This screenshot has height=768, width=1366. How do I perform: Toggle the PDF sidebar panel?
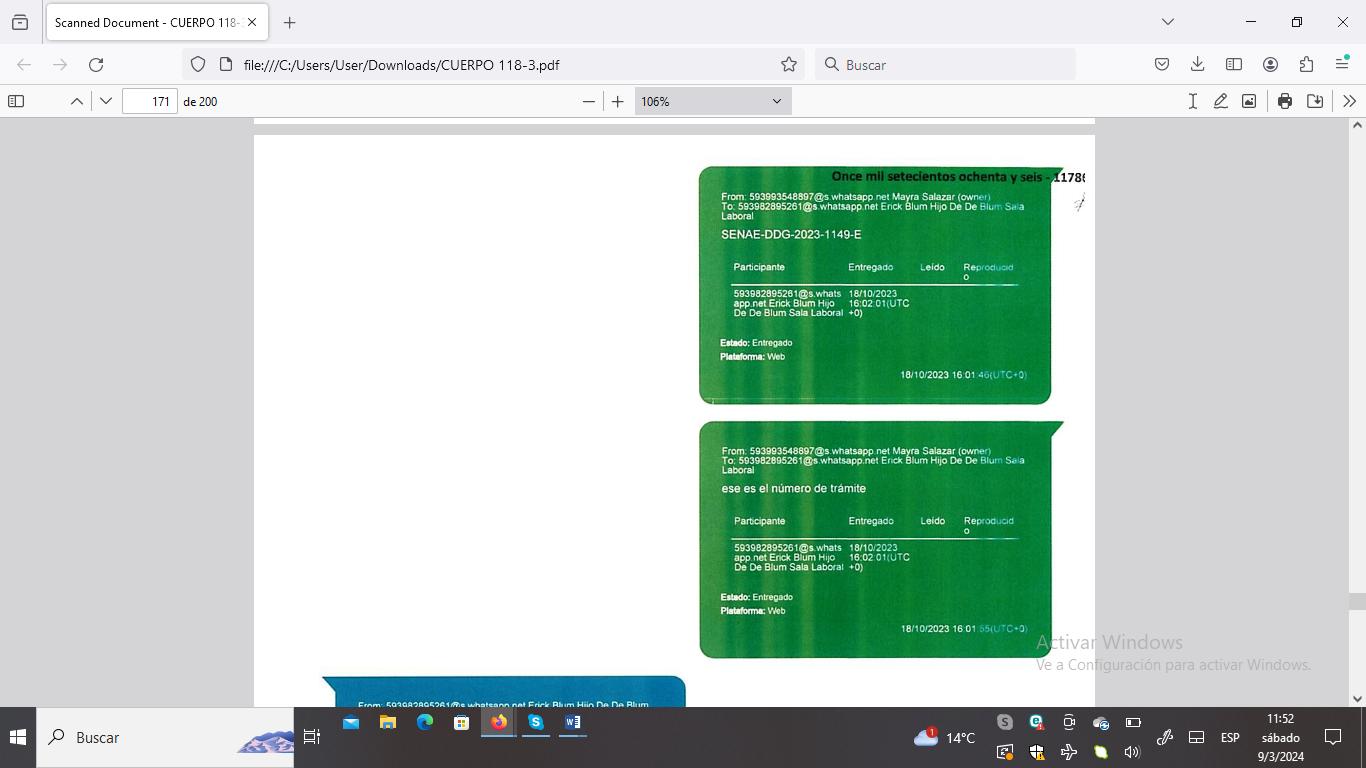[16, 101]
